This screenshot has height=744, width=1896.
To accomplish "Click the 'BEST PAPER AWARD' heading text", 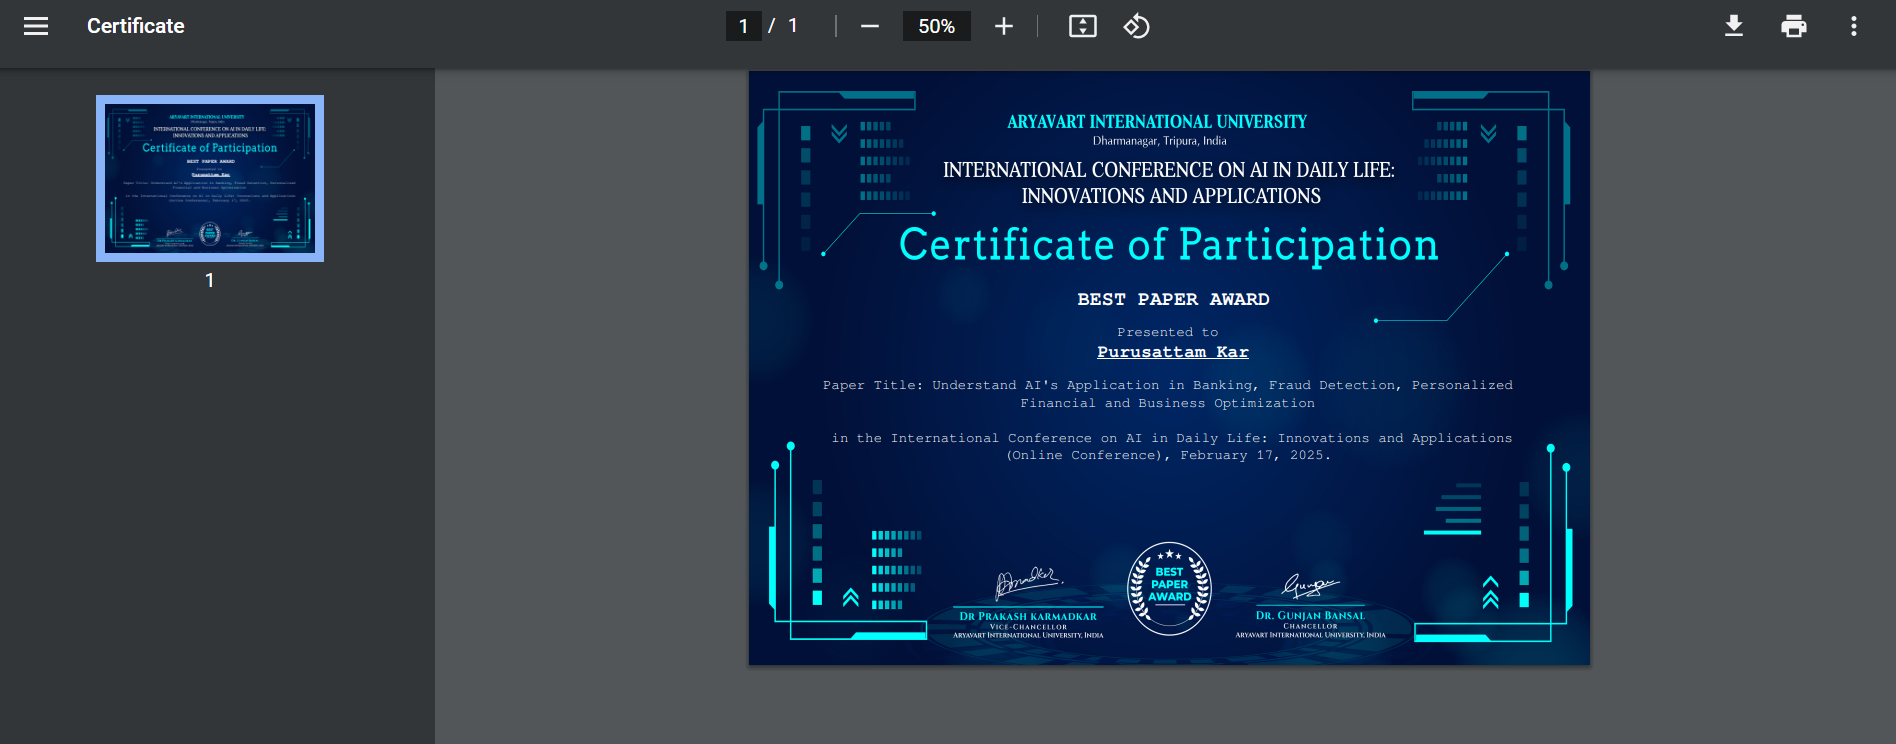I will coord(1173,299).
